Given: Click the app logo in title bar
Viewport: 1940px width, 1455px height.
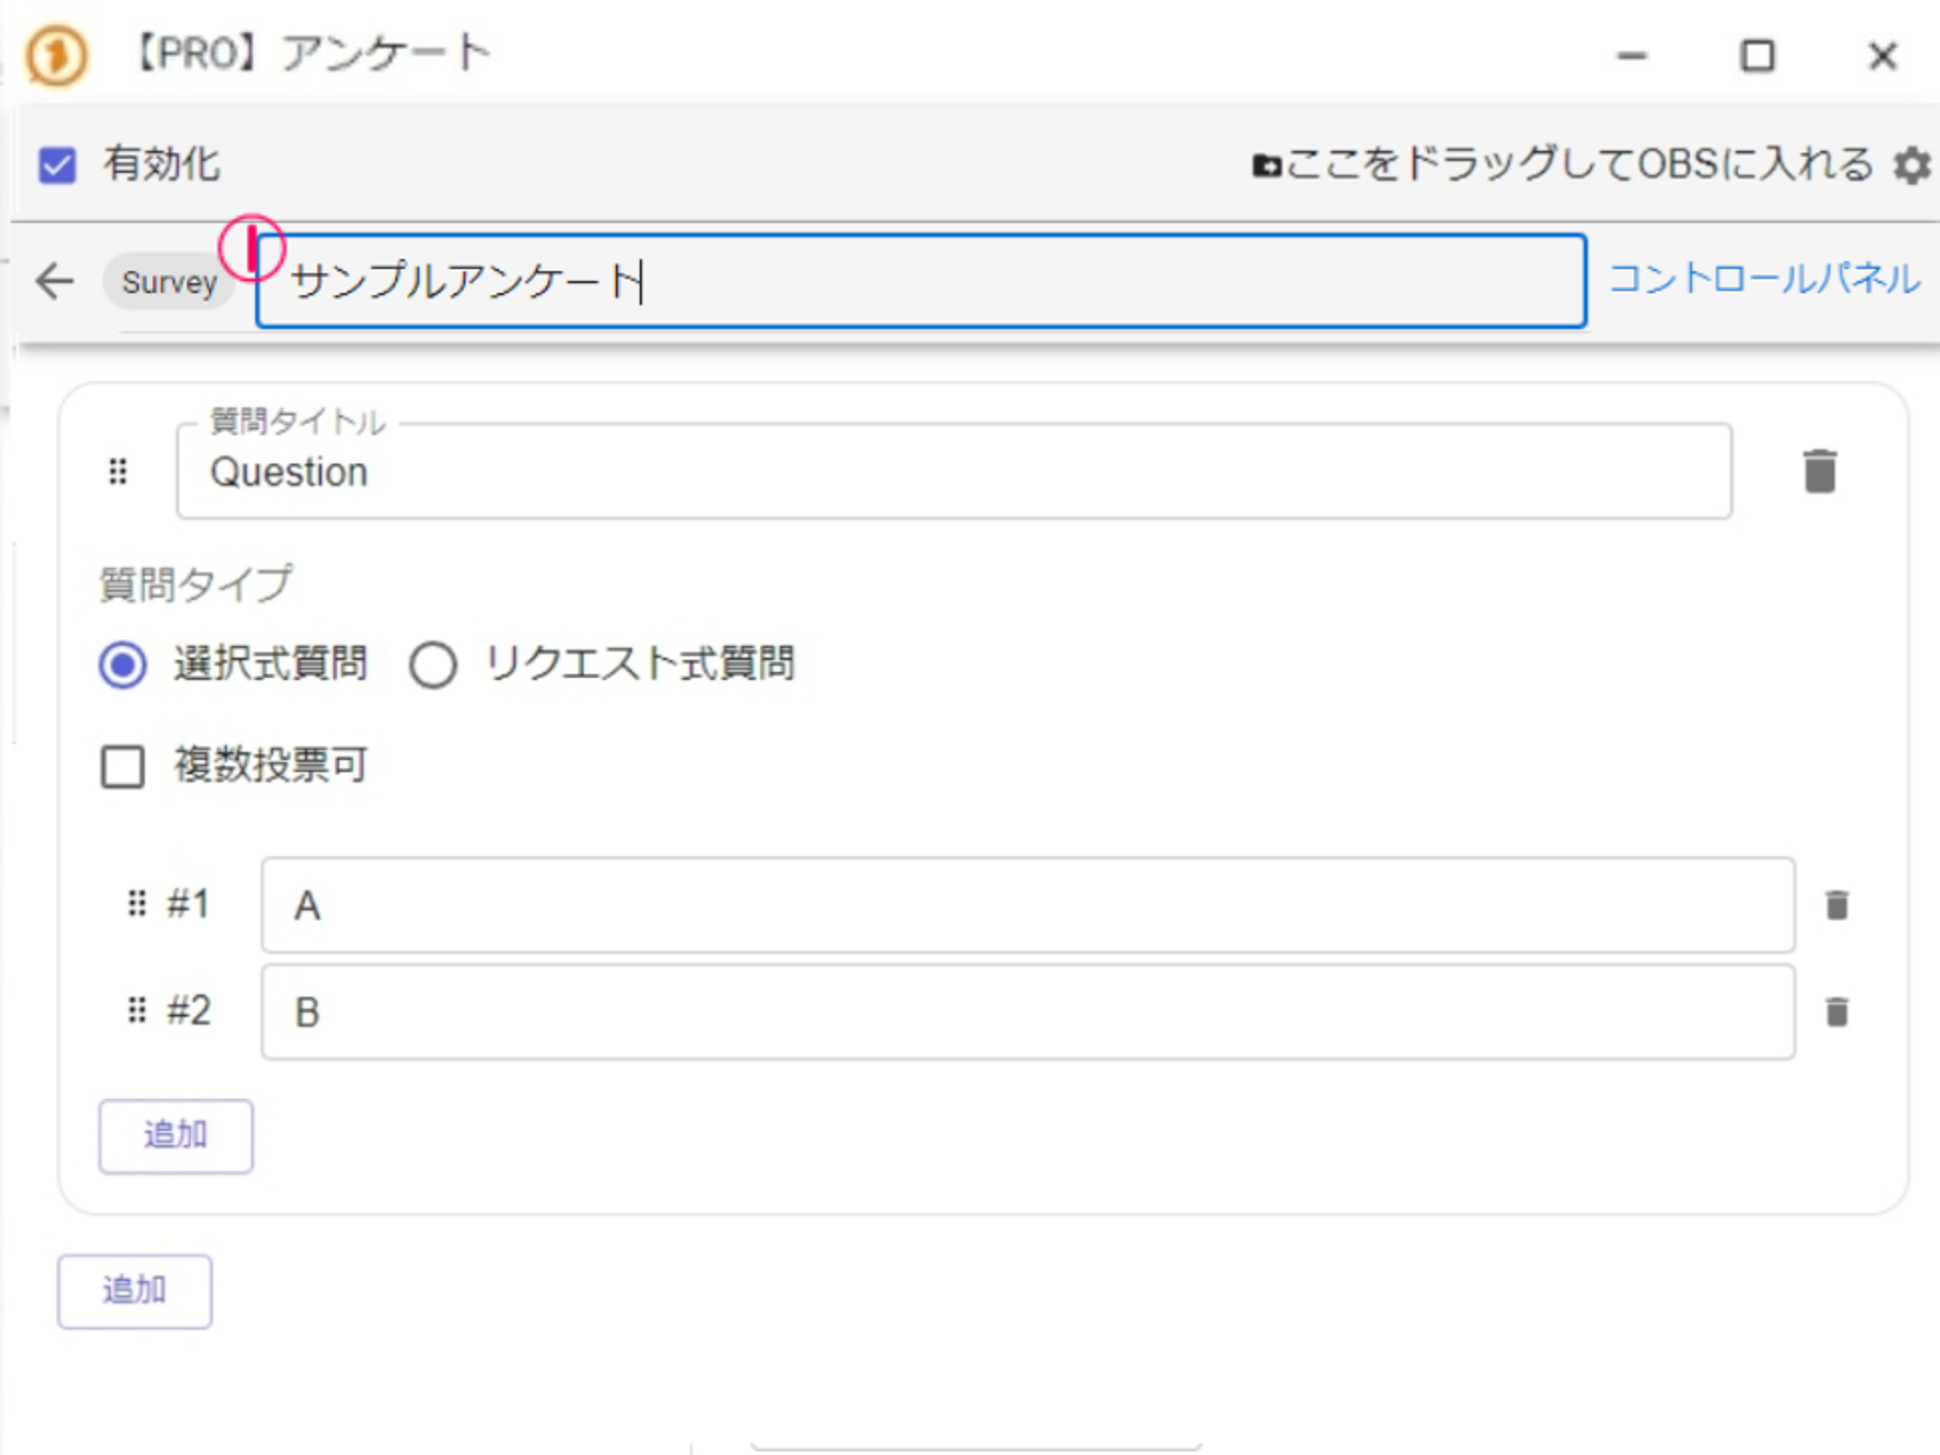Looking at the screenshot, I should click(56, 54).
